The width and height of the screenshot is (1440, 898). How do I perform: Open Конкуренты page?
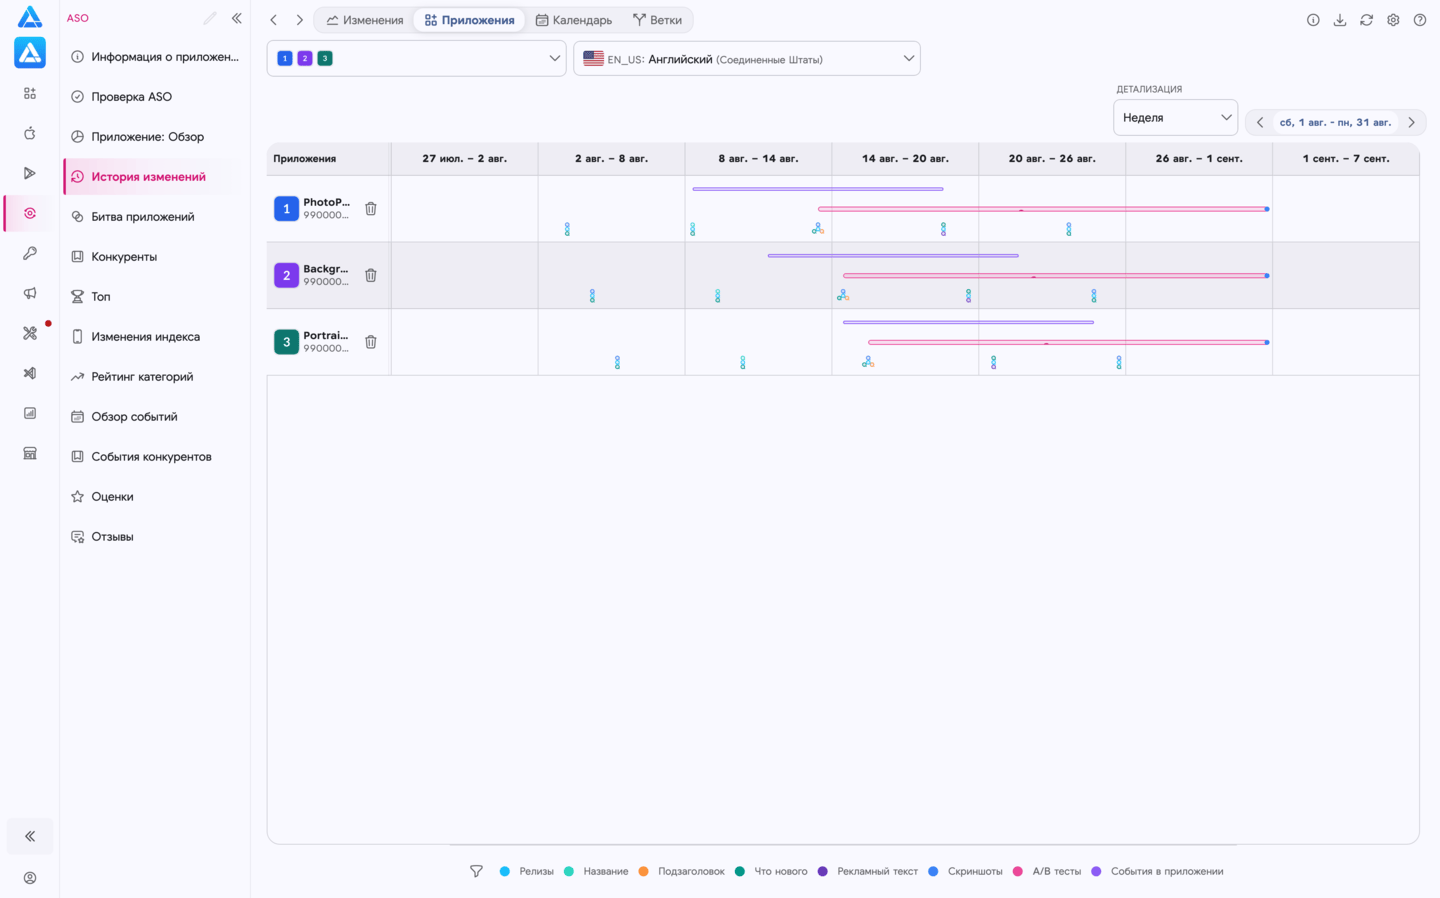click(155, 257)
